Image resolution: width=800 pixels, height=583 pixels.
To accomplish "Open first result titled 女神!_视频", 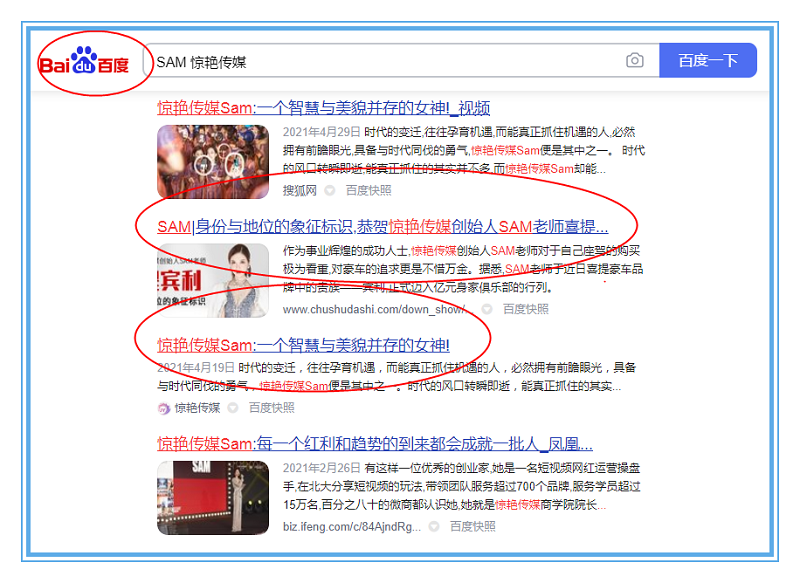I will pyautogui.click(x=323, y=108).
